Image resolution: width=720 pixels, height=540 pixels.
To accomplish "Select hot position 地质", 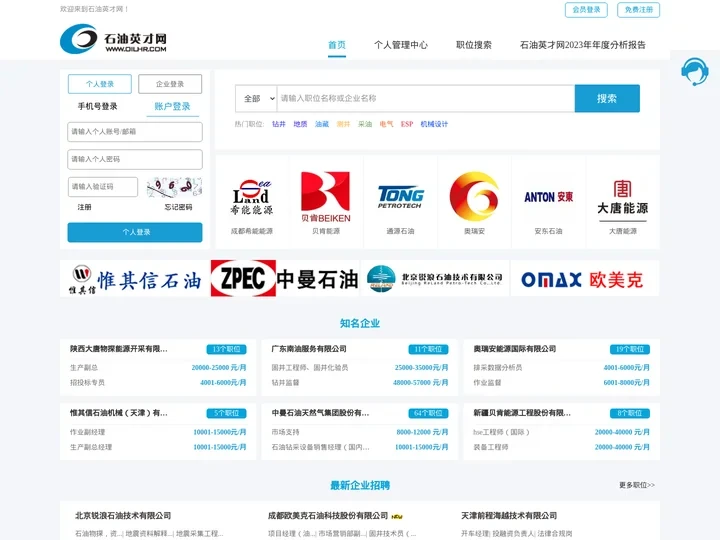I will (x=300, y=124).
